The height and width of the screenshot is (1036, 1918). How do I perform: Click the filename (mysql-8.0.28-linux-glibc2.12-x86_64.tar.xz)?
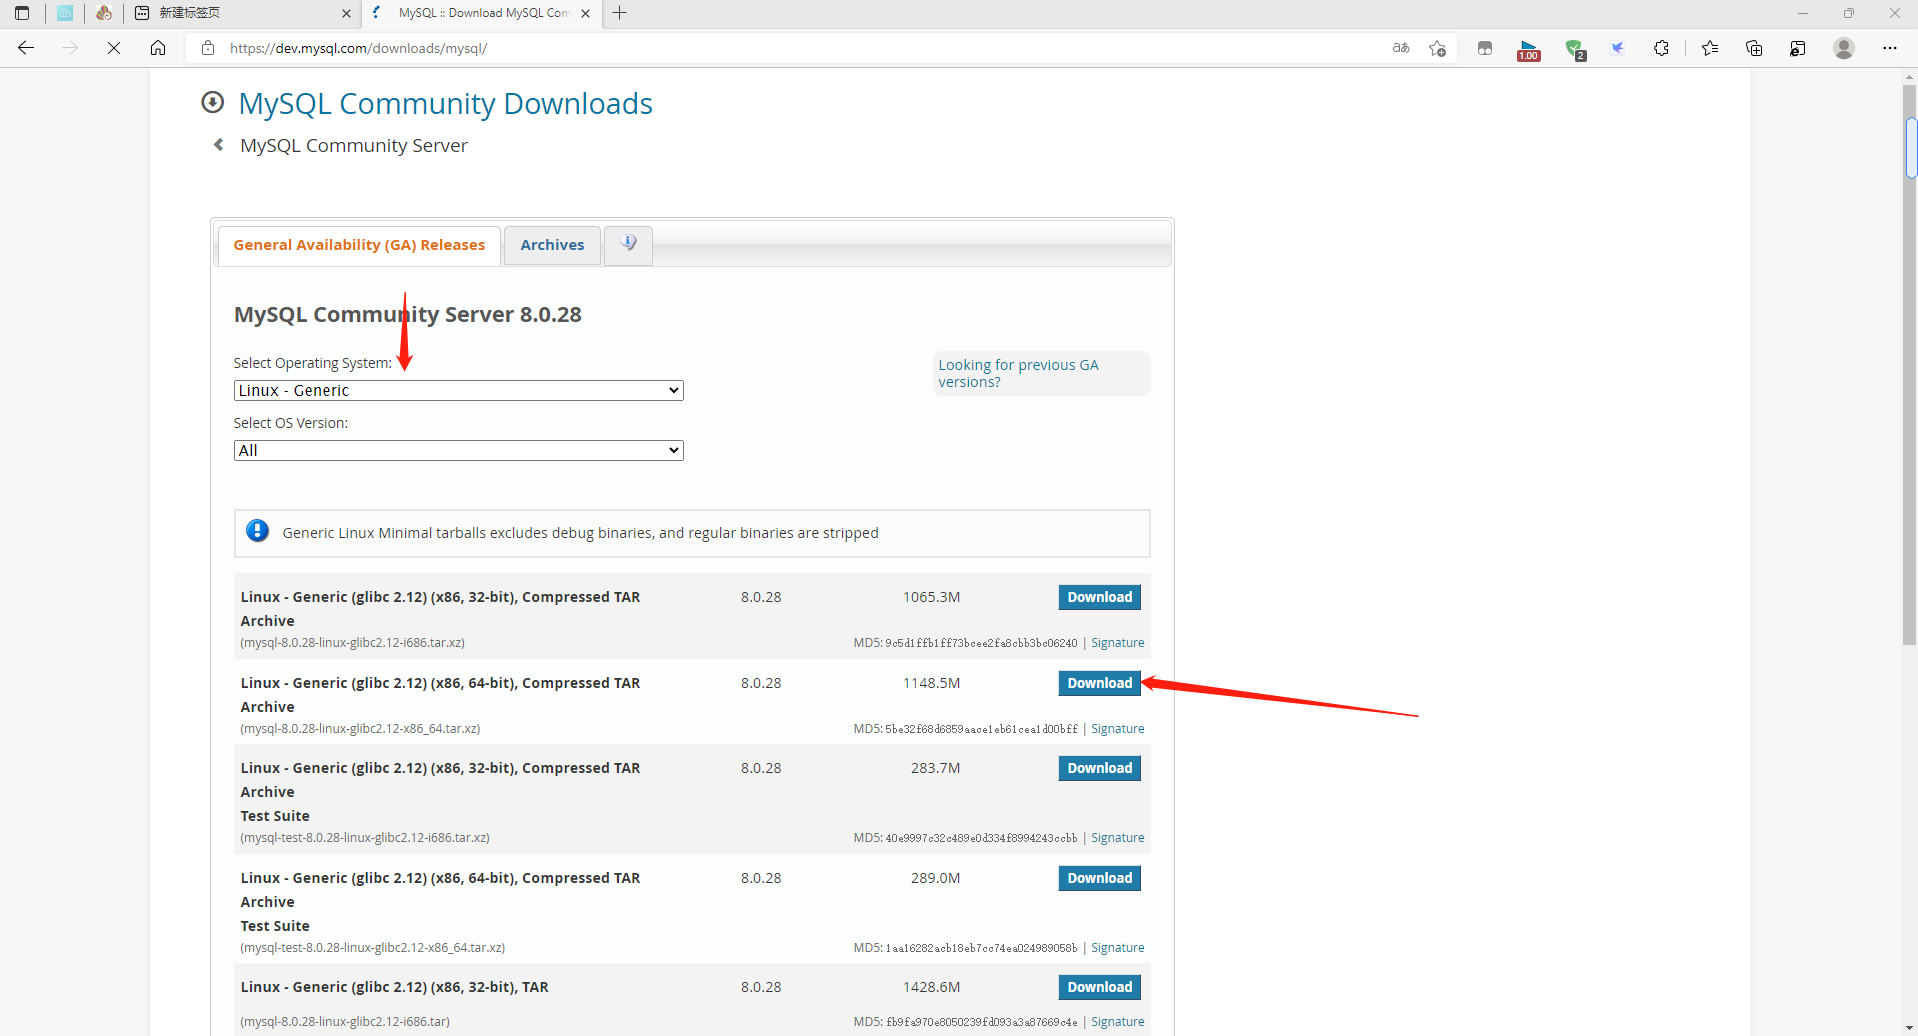[360, 729]
